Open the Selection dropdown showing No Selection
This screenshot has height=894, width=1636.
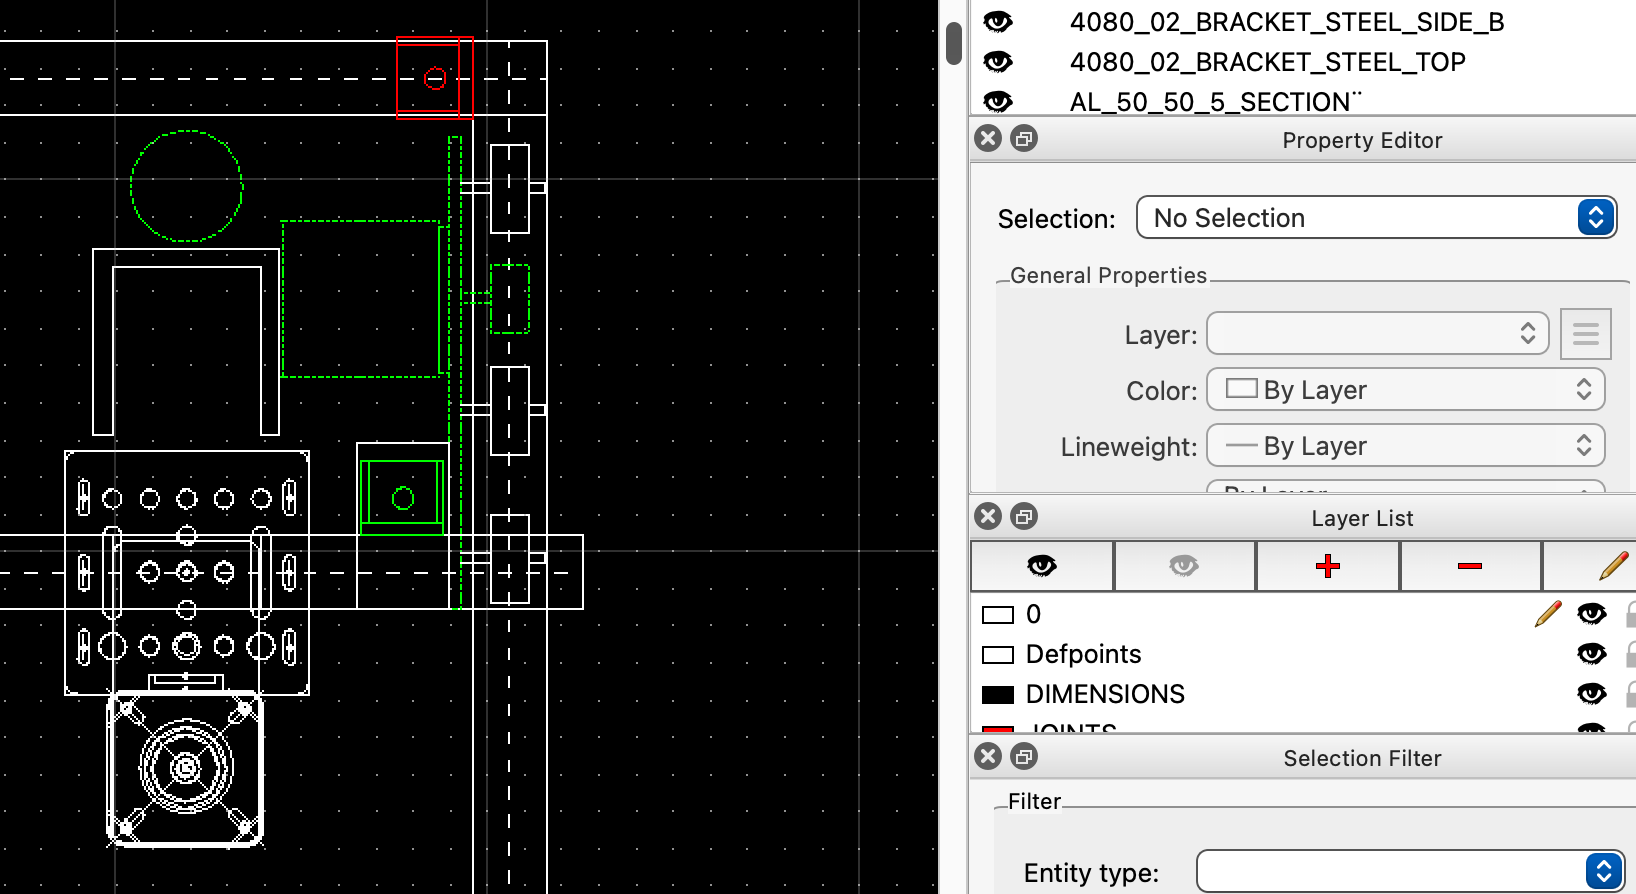[x=1376, y=218]
